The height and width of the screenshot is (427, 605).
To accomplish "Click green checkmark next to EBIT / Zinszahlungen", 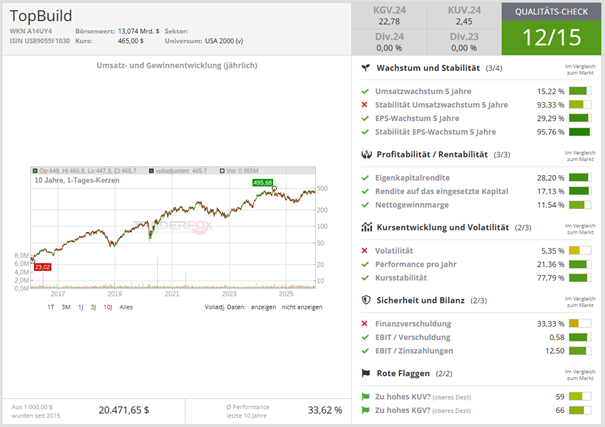I will pos(365,351).
